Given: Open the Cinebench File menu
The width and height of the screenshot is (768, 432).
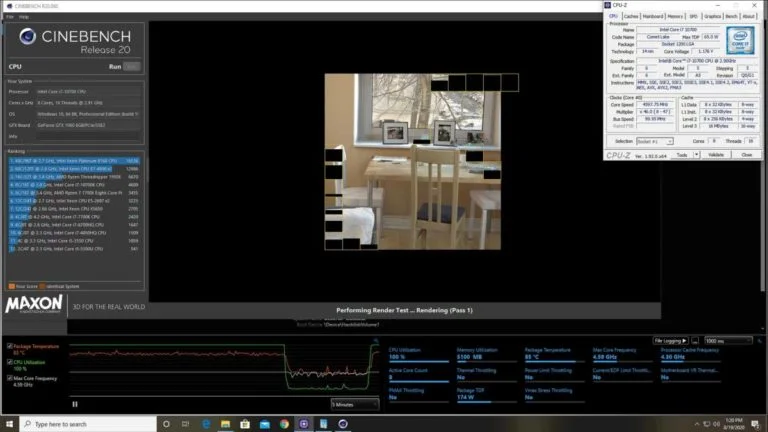Looking at the screenshot, I should click(9, 17).
